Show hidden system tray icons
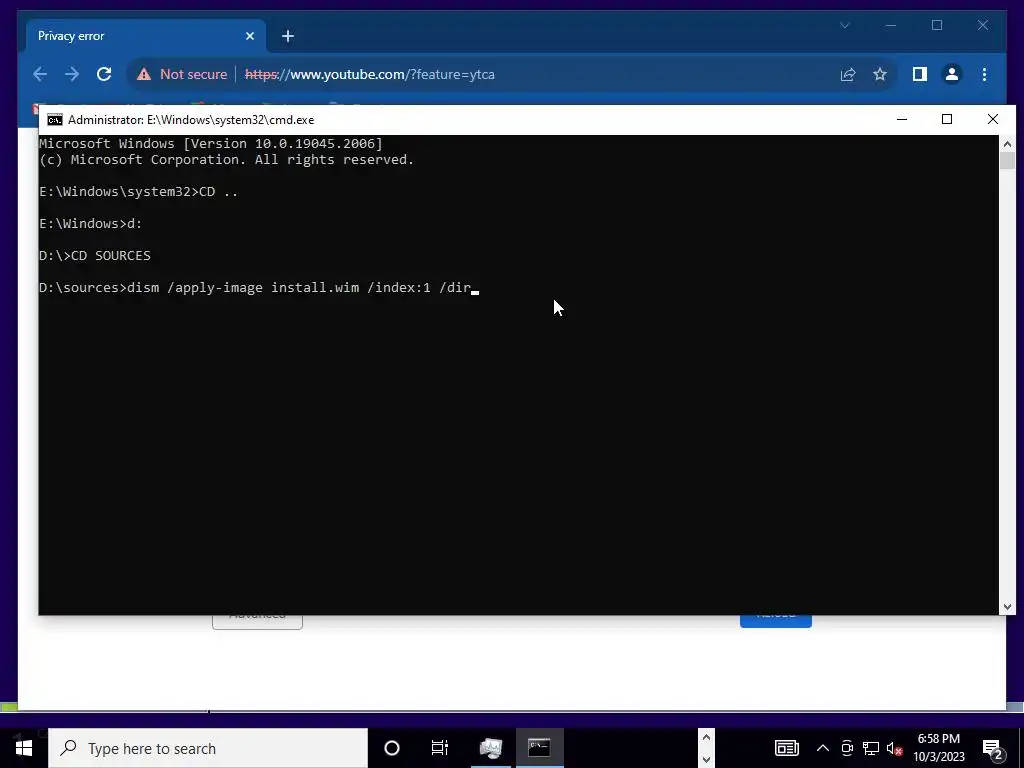 (823, 748)
